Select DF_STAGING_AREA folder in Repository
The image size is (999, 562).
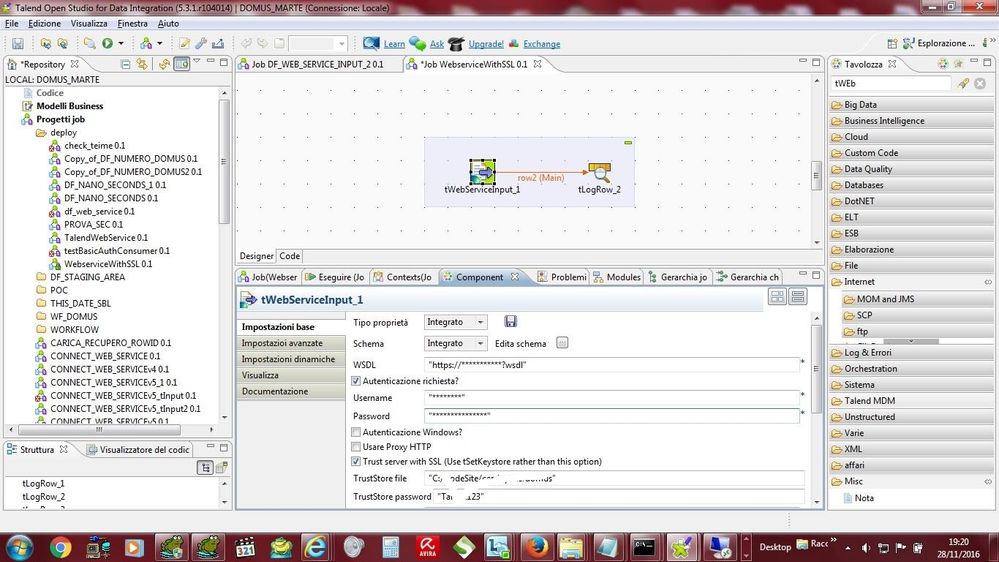click(87, 277)
